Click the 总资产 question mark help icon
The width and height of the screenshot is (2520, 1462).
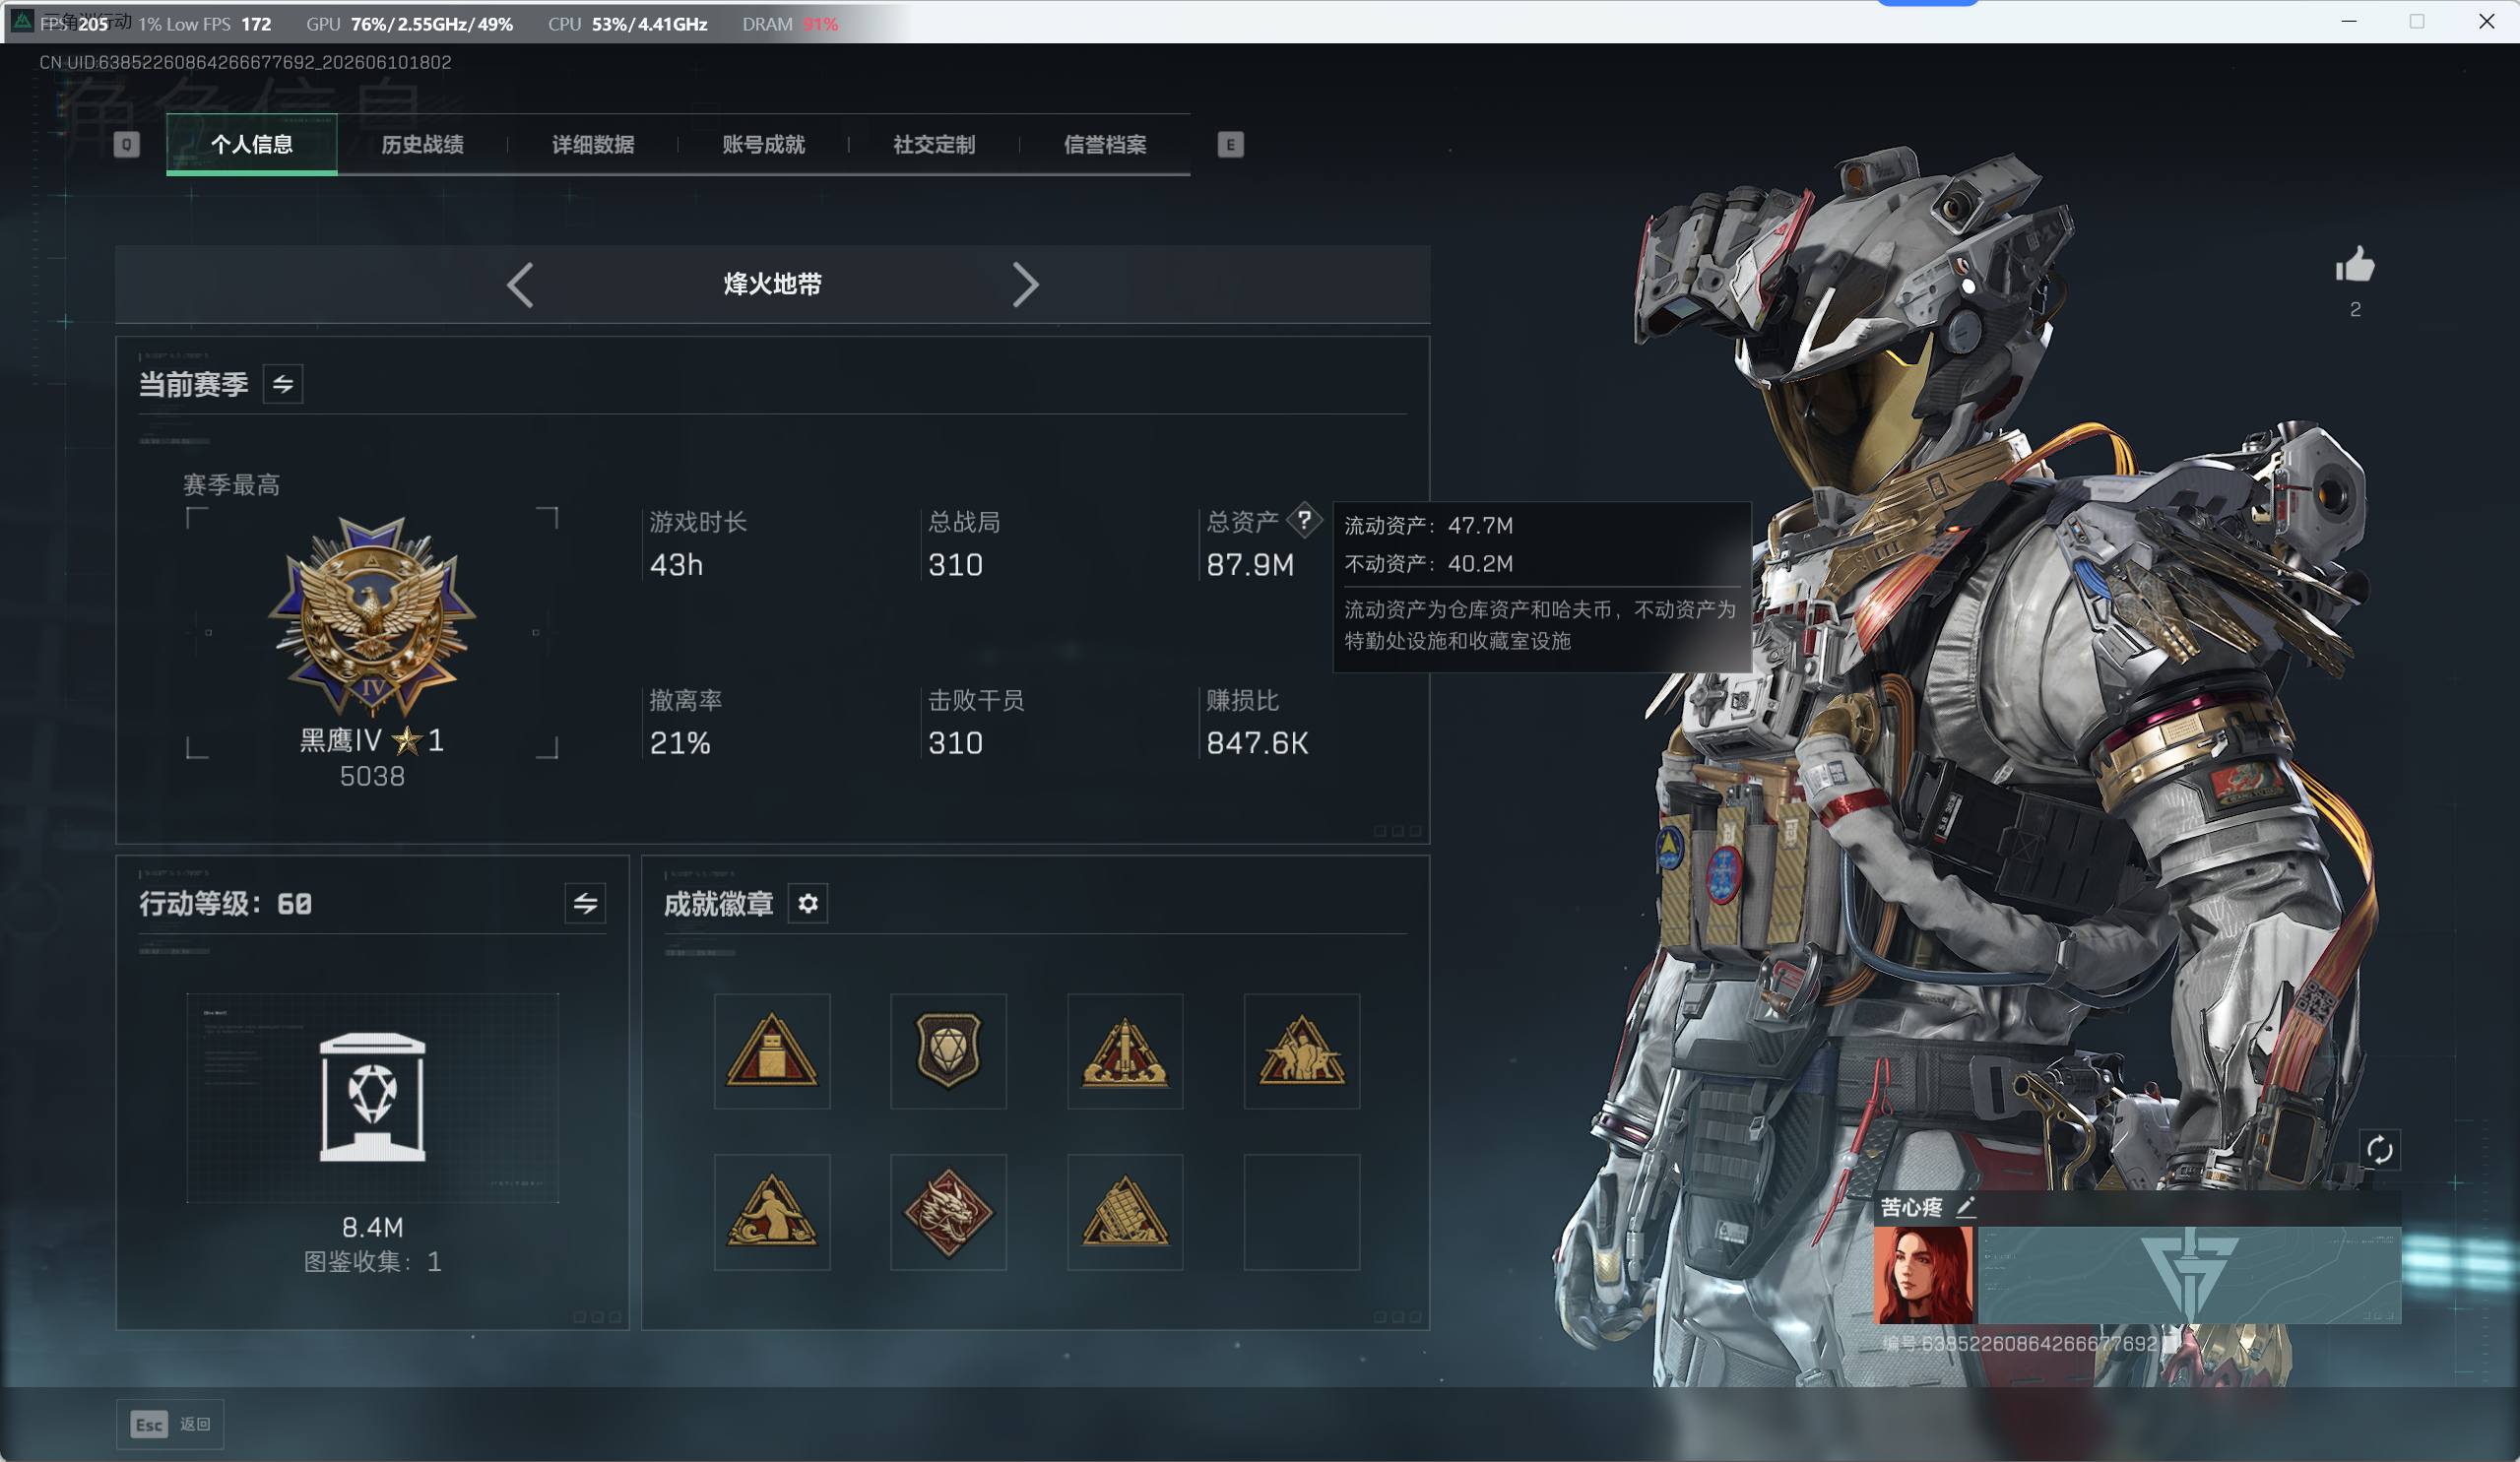(x=1304, y=519)
